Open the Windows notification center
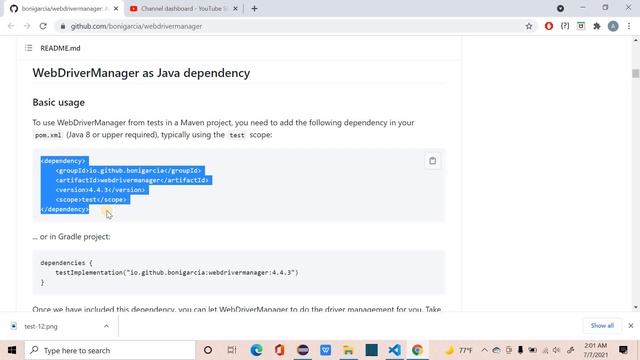Screen dimensions: 640x360 coord(623,350)
